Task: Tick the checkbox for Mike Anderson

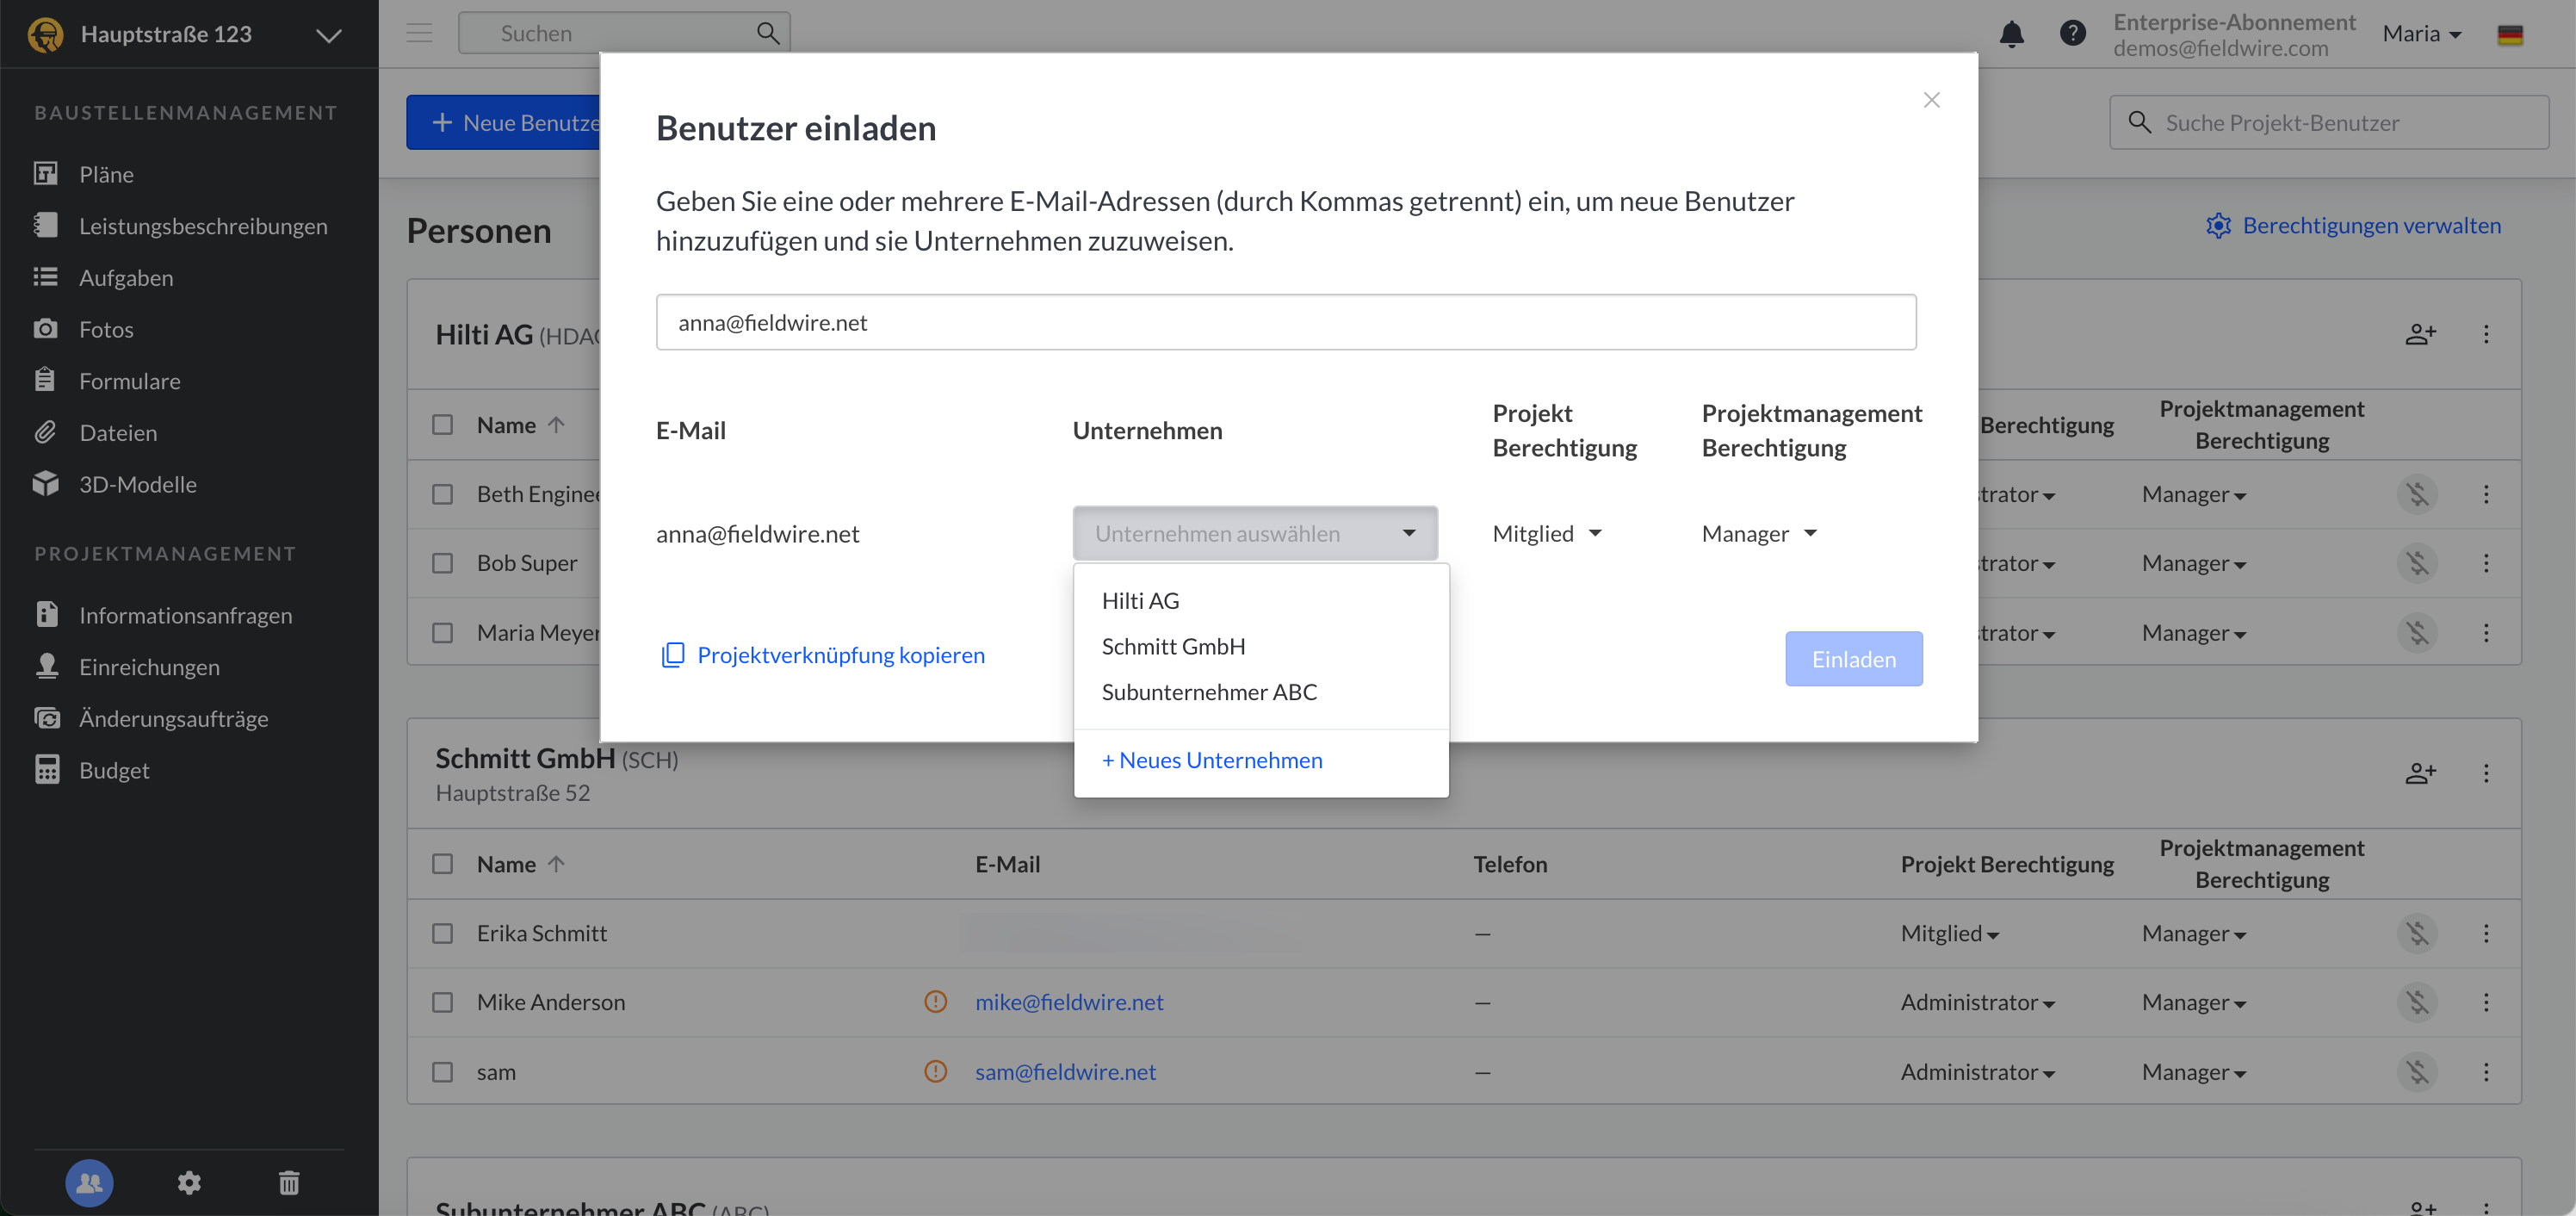Action: tap(442, 1002)
